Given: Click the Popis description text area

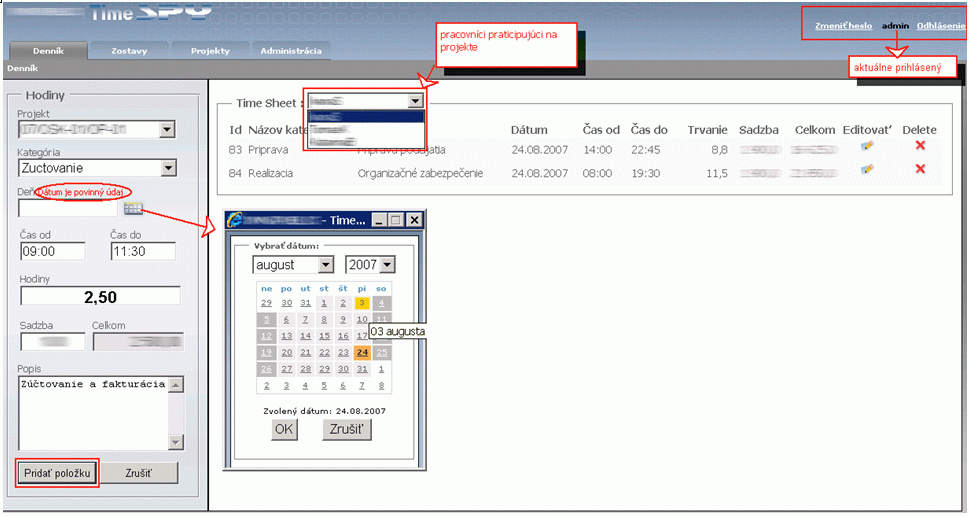Looking at the screenshot, I should click(x=94, y=413).
